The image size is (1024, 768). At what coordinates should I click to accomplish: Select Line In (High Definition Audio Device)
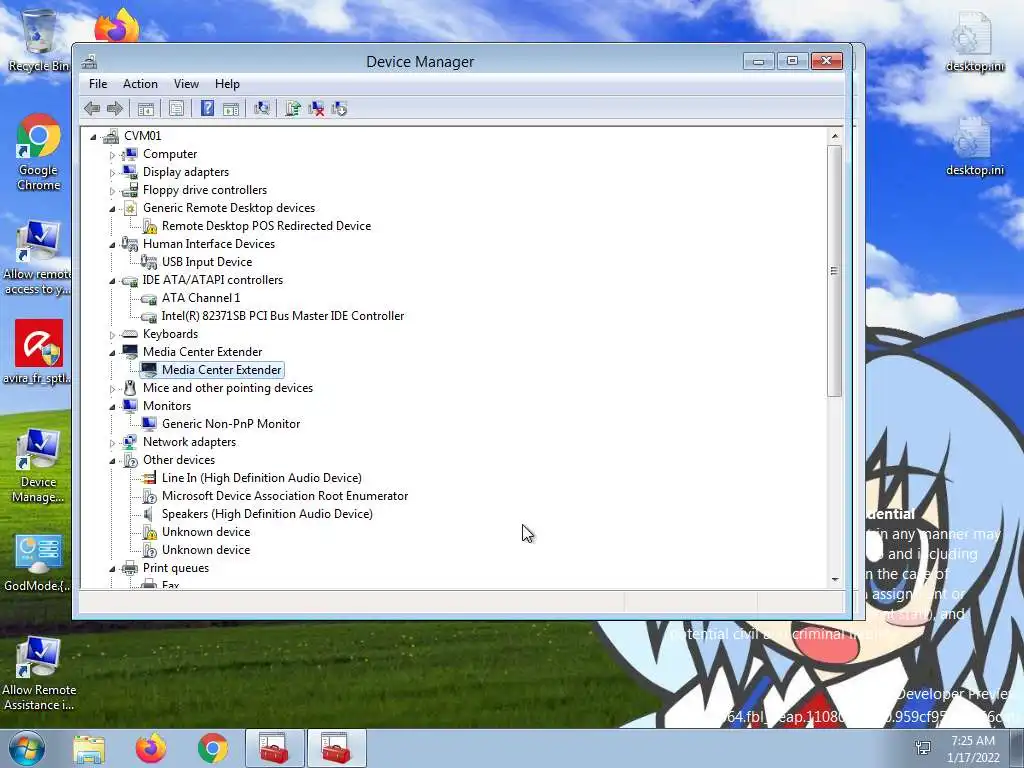point(262,478)
